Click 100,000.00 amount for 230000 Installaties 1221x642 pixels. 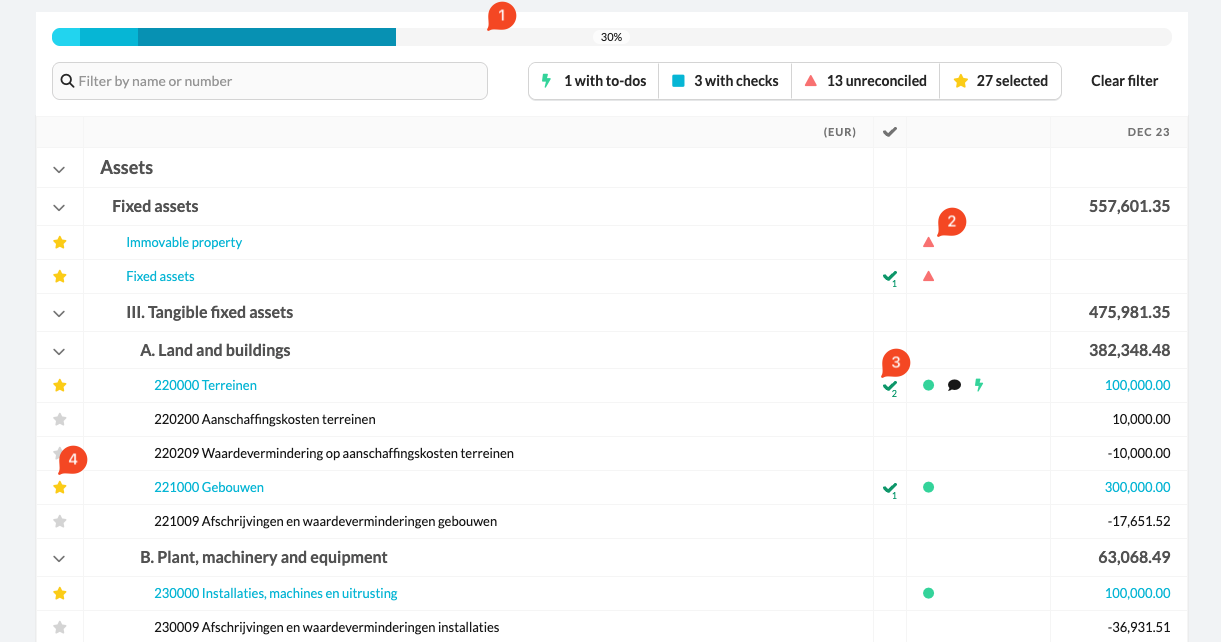[x=1137, y=593]
